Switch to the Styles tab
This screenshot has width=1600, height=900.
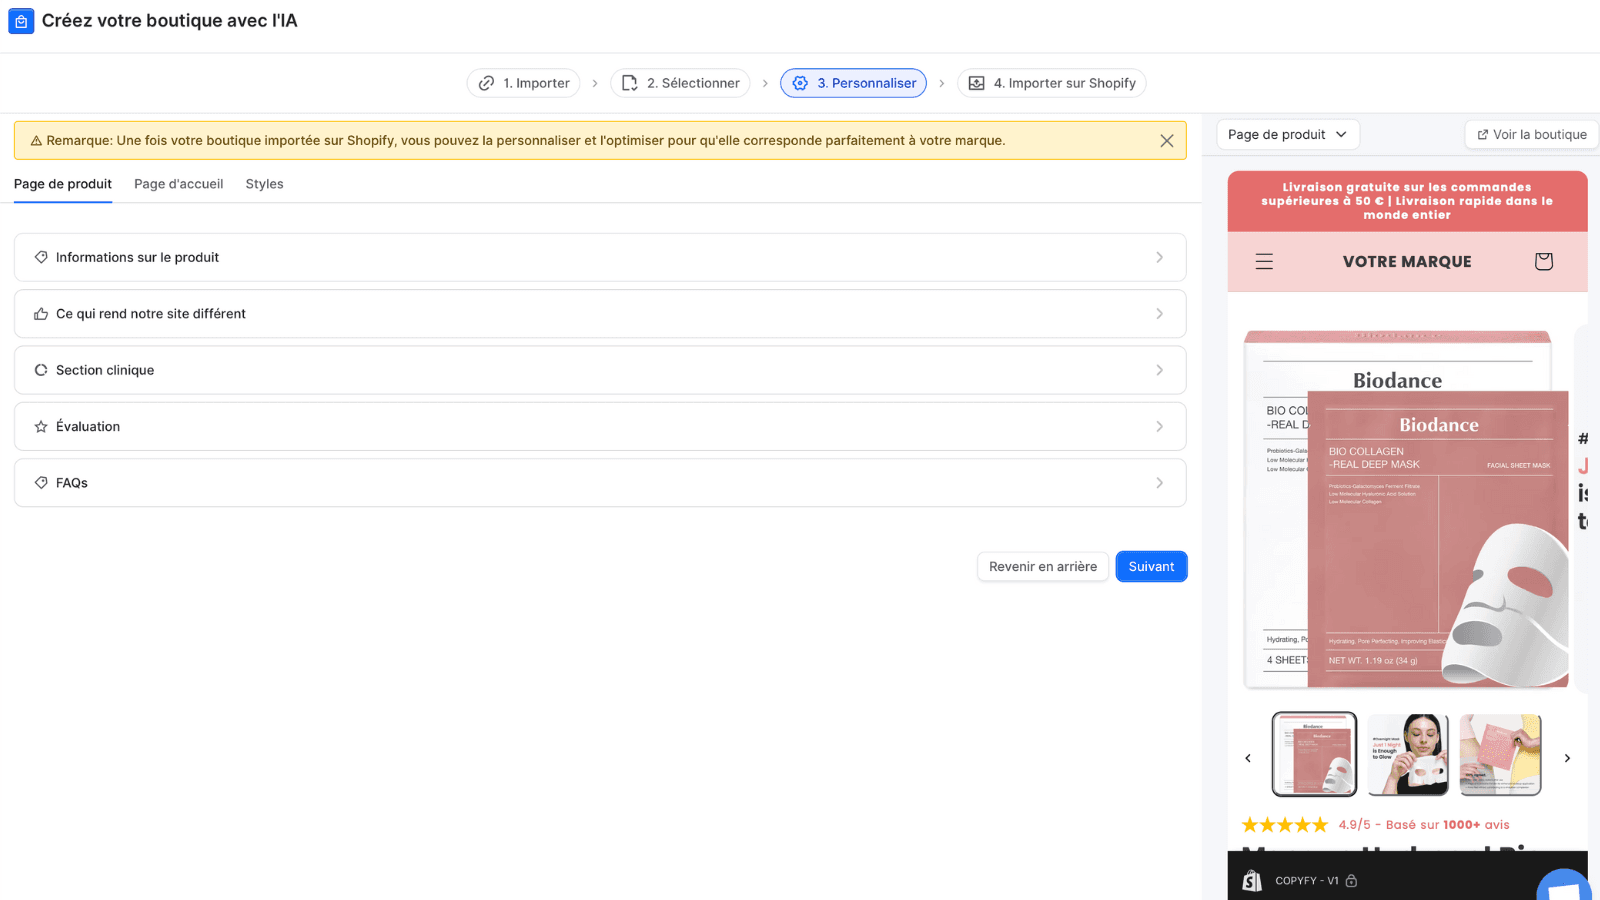pos(264,184)
